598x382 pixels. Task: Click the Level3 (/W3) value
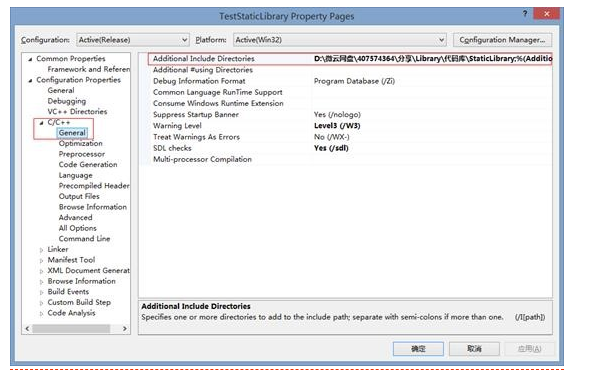pyautogui.click(x=337, y=126)
